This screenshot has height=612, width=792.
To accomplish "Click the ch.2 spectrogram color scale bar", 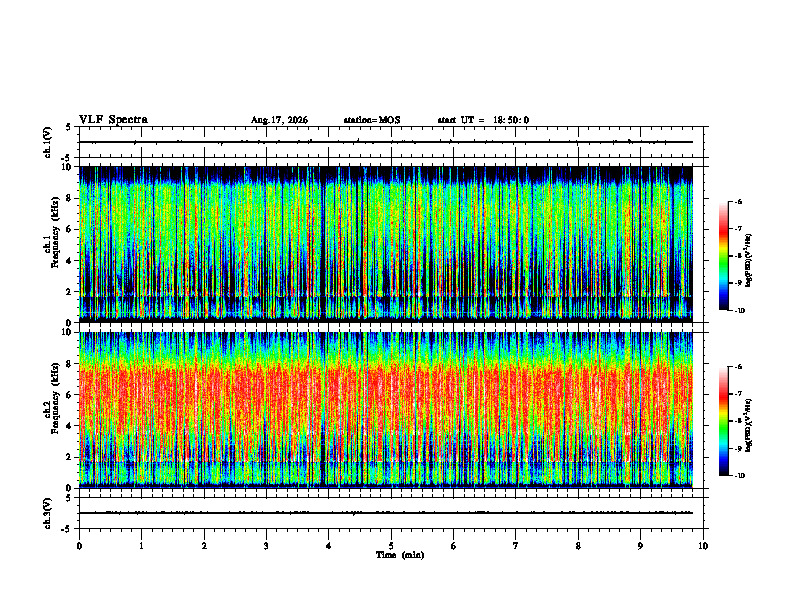I will click(723, 421).
